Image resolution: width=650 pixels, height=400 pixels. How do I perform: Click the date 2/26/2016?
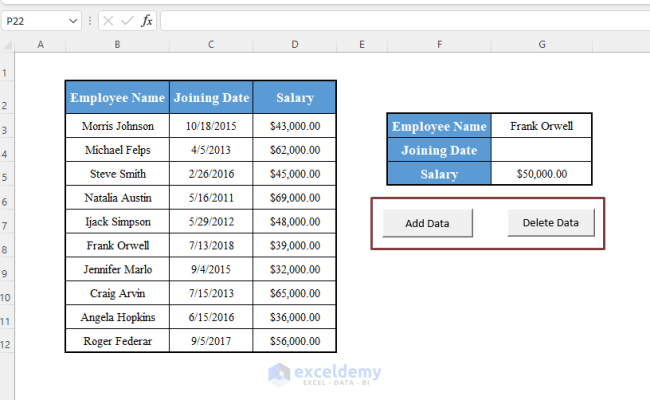[211, 174]
